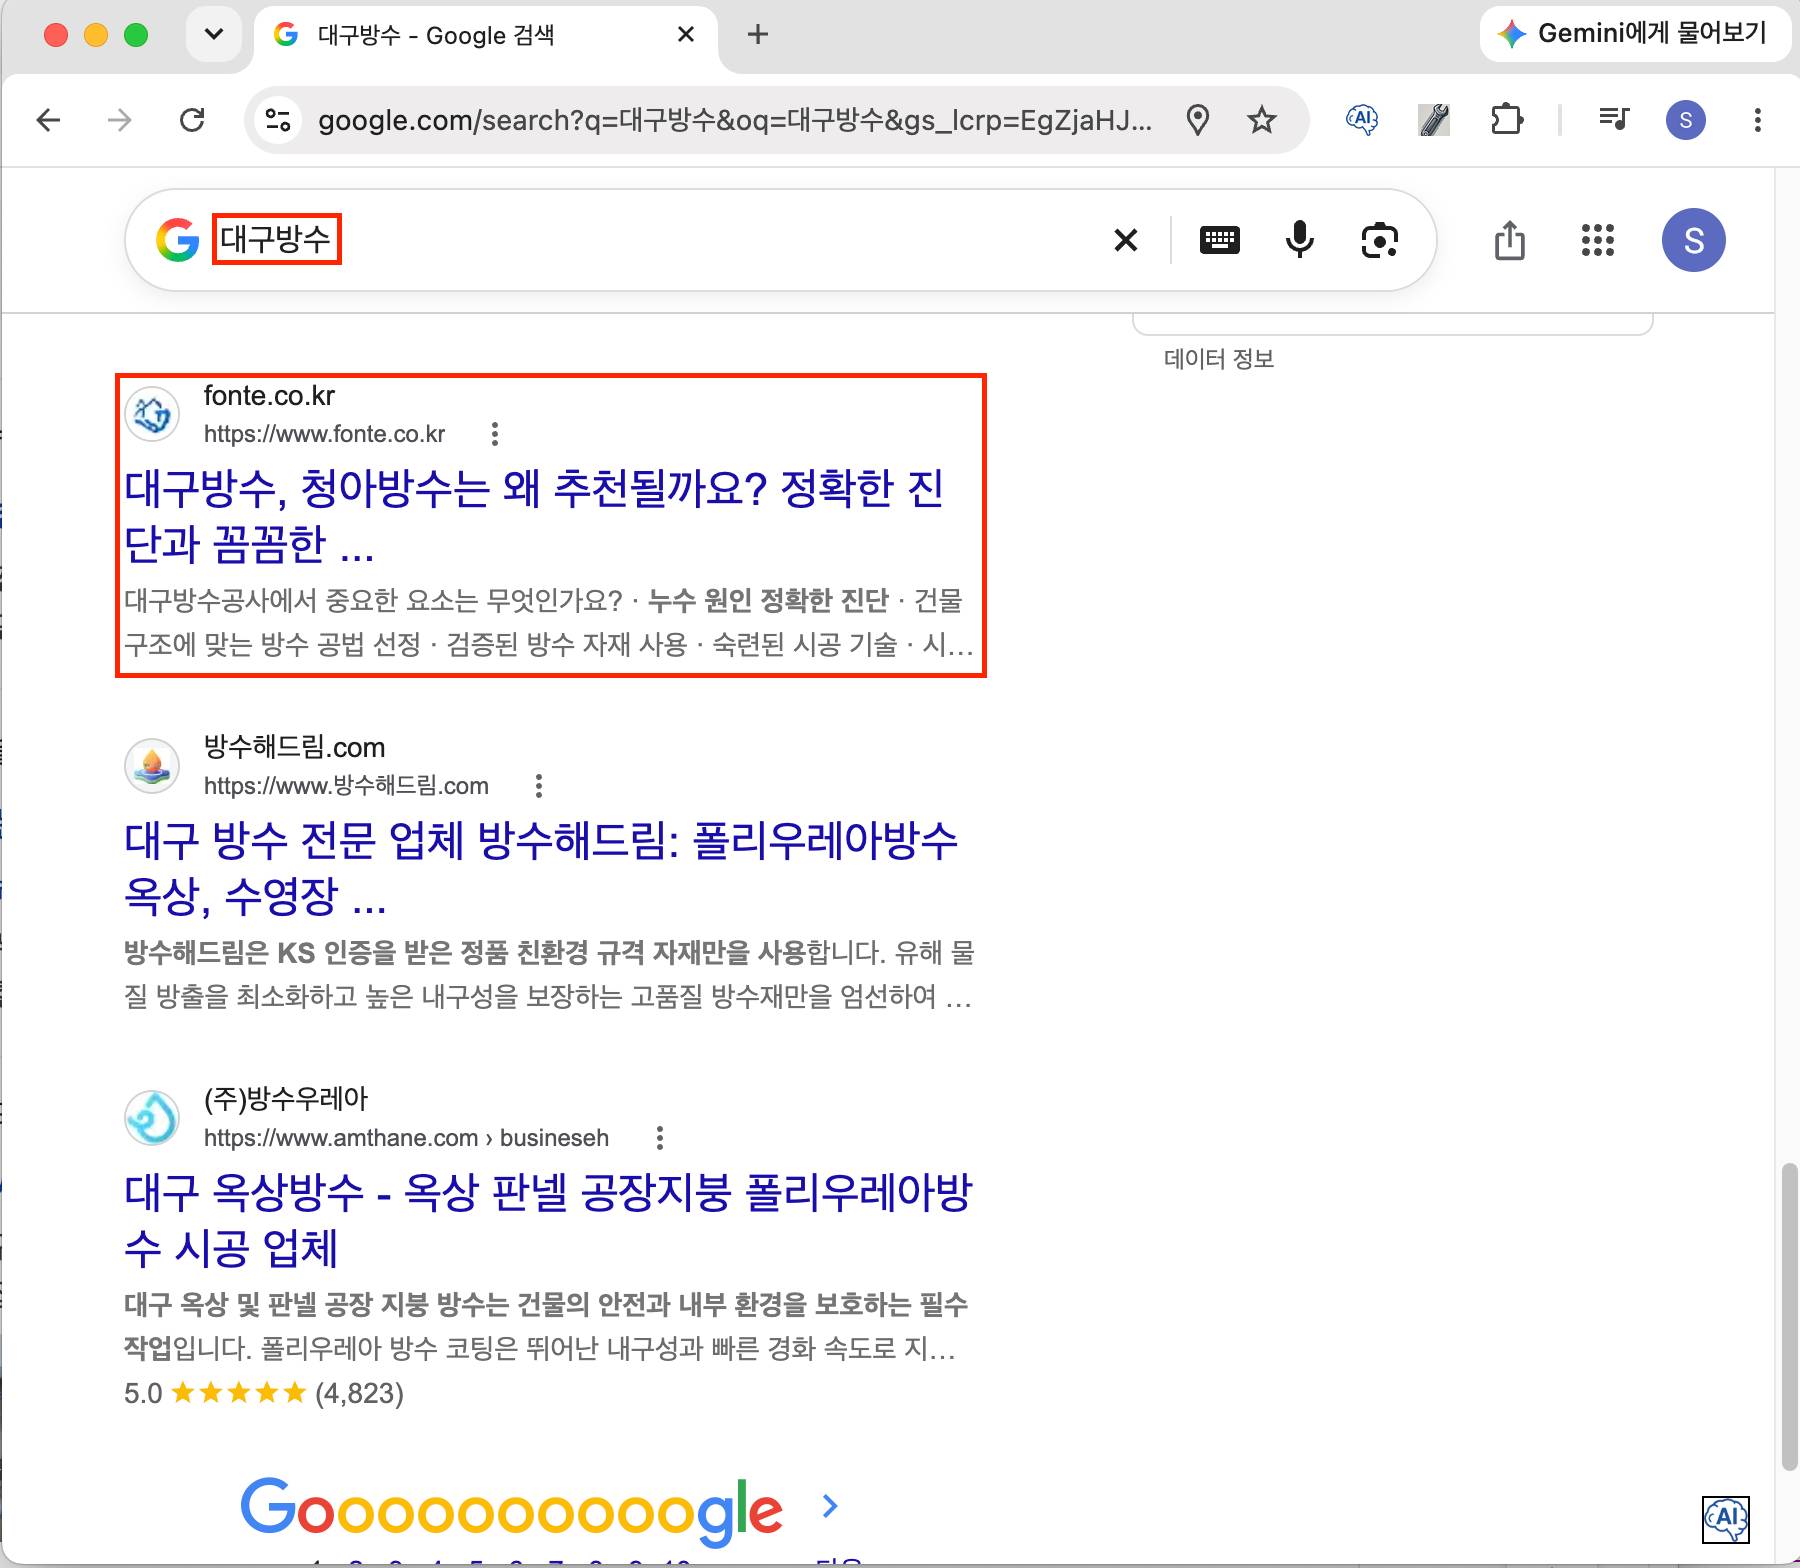Open the AI brain extension in toolbar
Image resolution: width=1800 pixels, height=1568 pixels.
point(1362,121)
